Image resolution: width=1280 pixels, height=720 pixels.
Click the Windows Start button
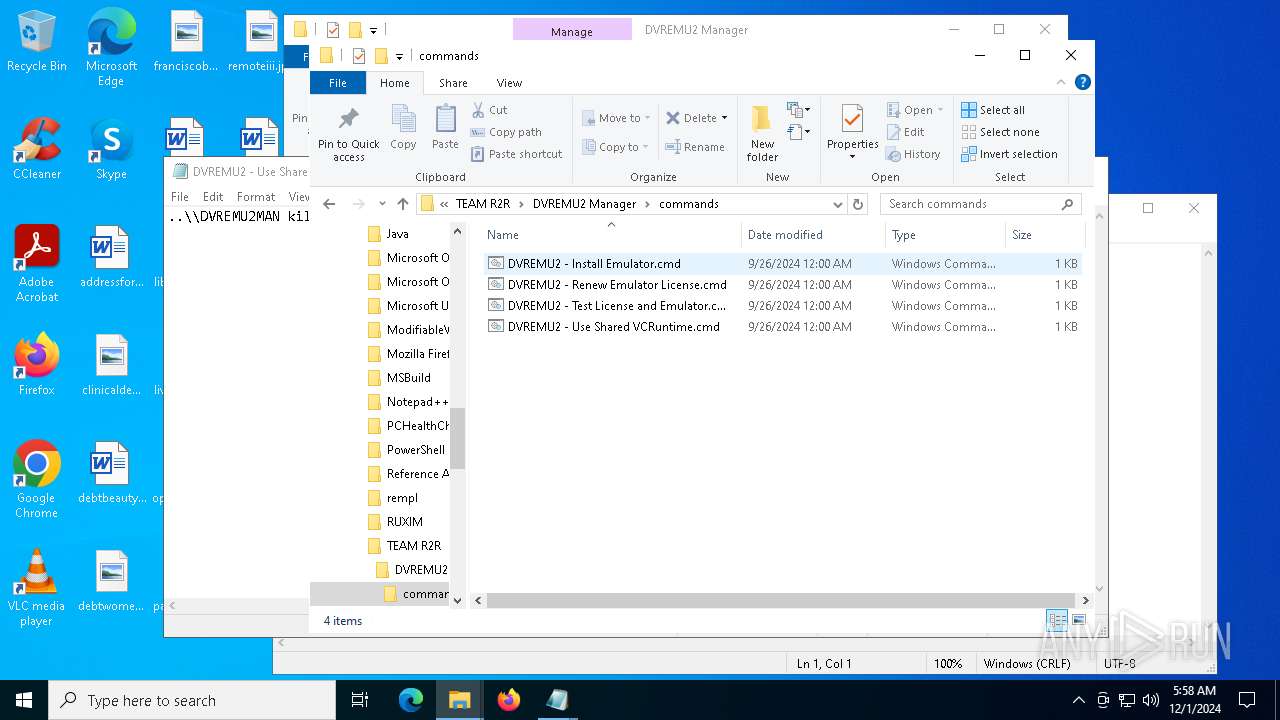point(24,700)
